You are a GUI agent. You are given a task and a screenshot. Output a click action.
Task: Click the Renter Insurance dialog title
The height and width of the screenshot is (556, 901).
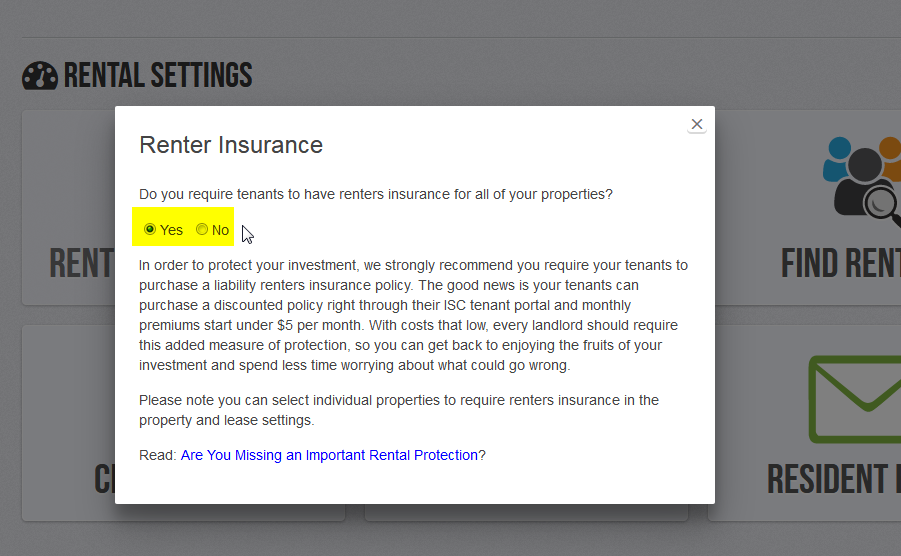click(231, 145)
